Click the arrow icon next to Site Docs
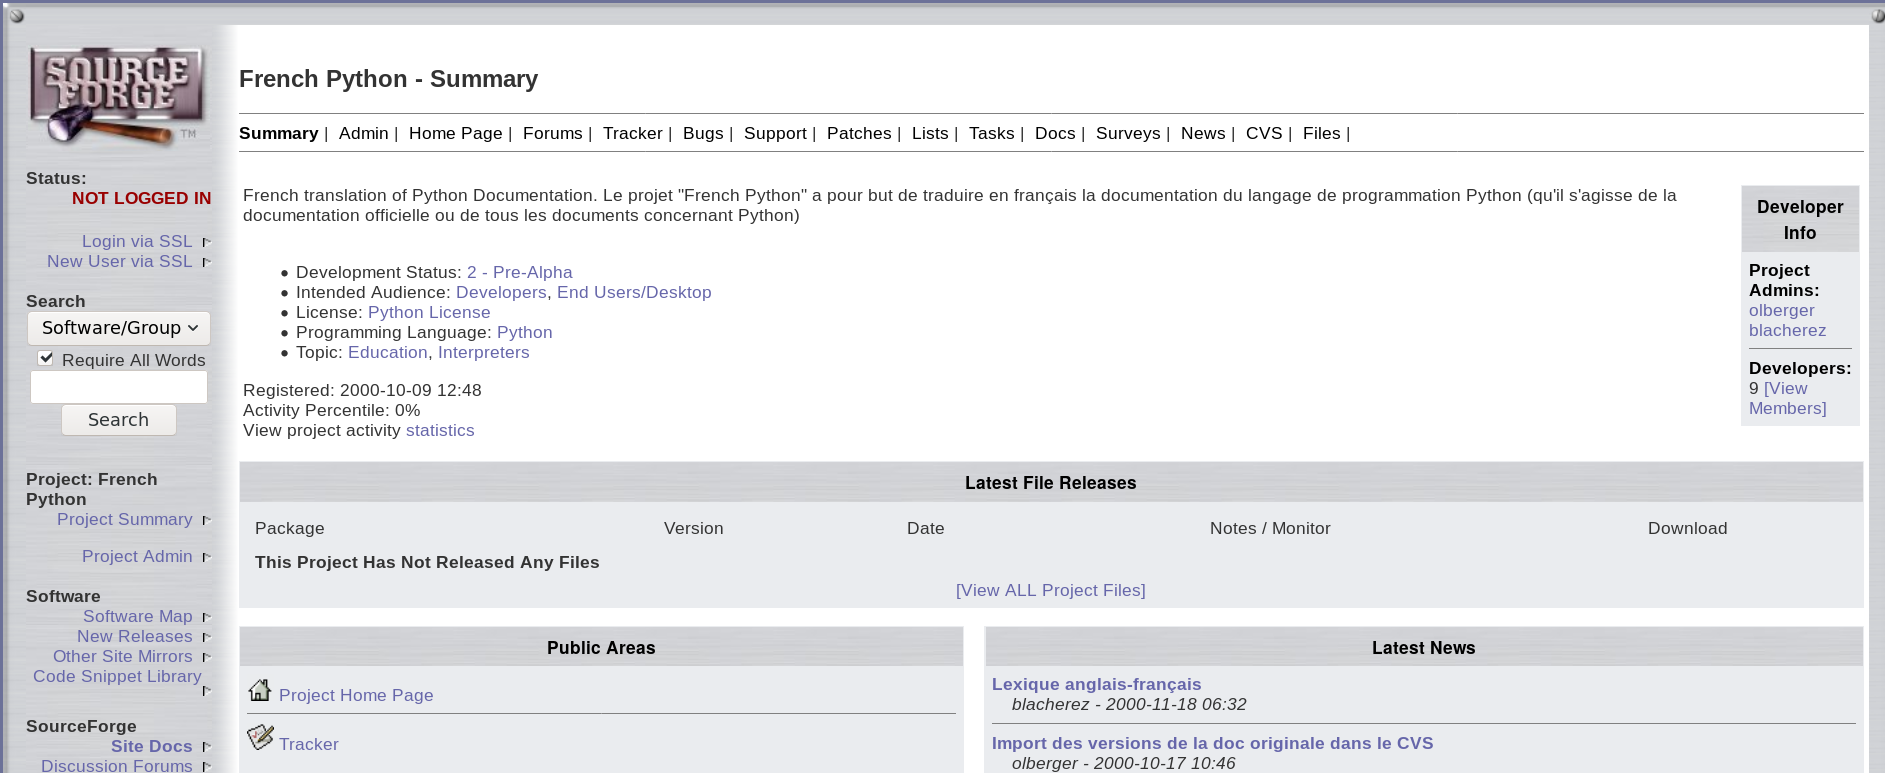The height and width of the screenshot is (773, 1885). [206, 747]
